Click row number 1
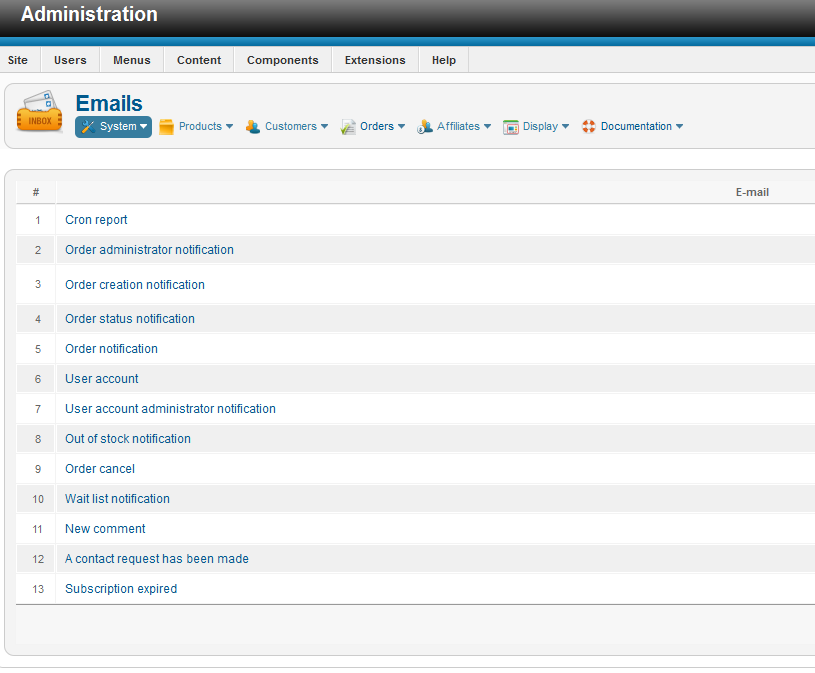The height and width of the screenshot is (673, 815). 38,220
